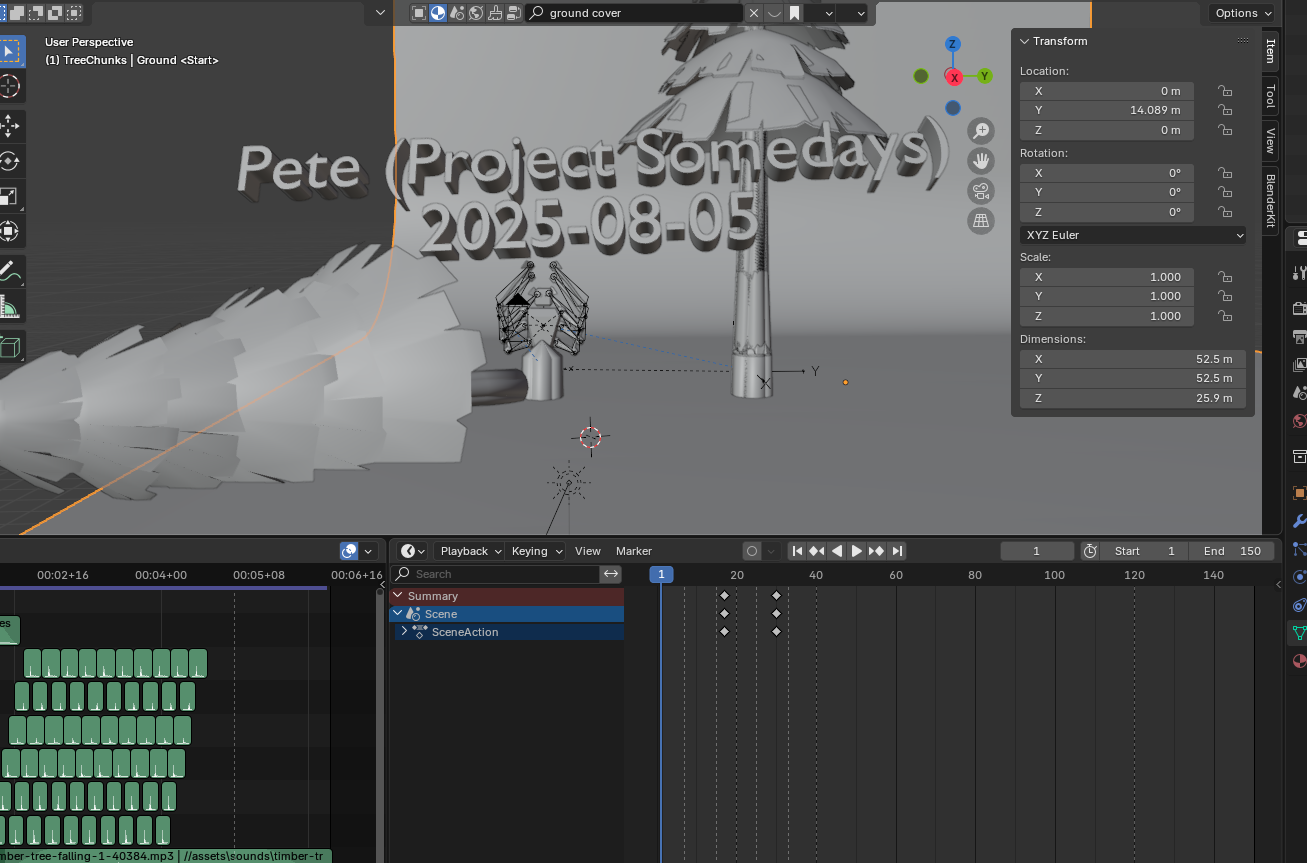The image size is (1307, 863).
Task: Click the End frame field showing 150
Action: coord(1233,551)
